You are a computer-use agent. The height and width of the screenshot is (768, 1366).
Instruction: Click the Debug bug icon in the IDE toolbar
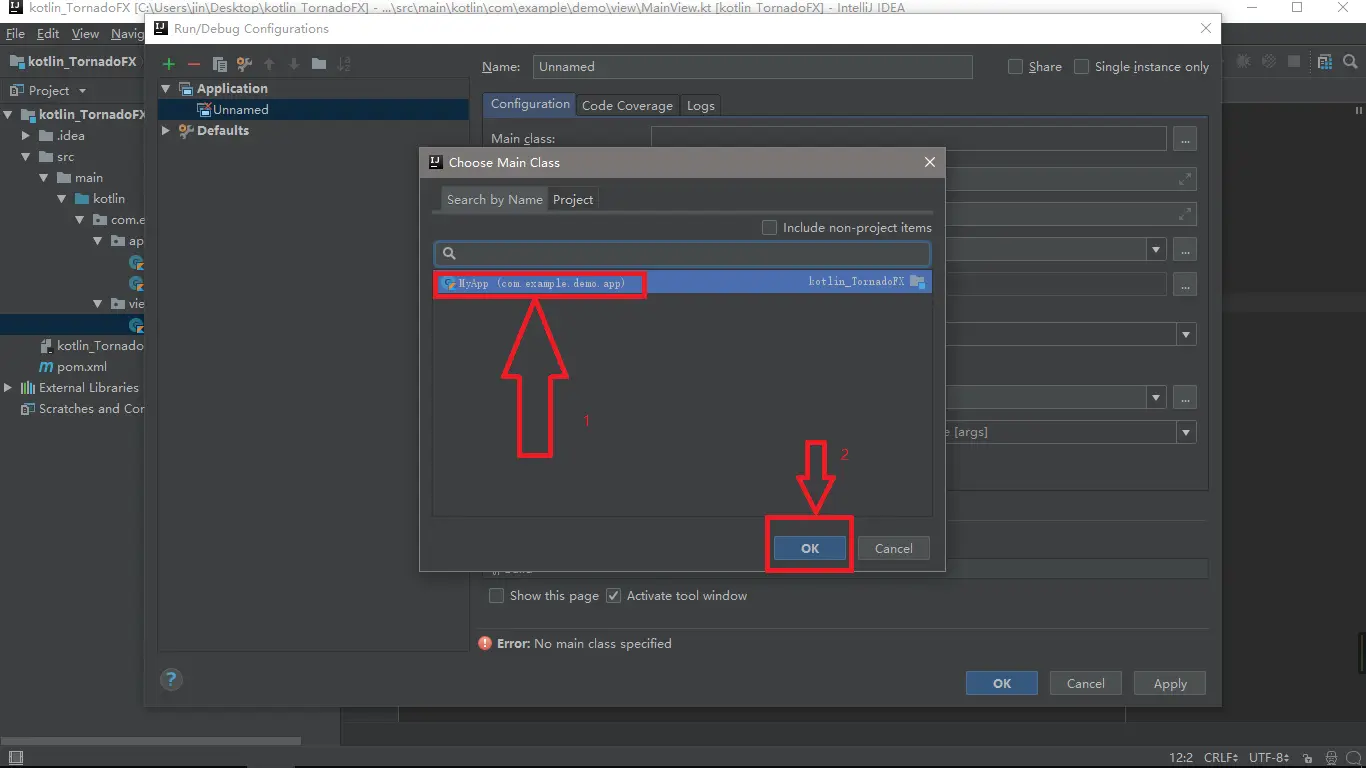[1244, 61]
